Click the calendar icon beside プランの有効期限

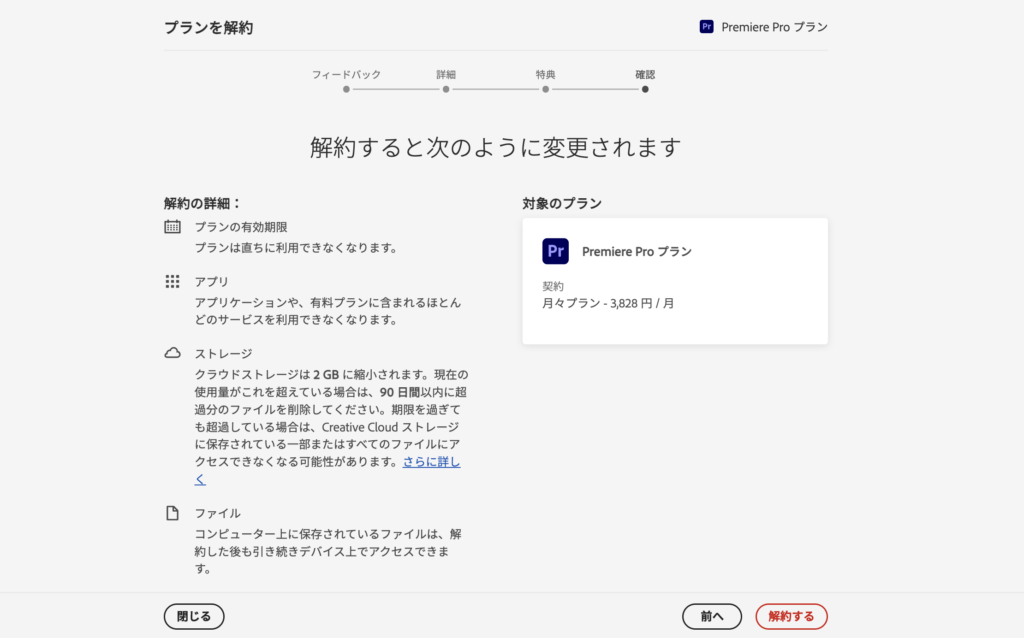coord(172,227)
